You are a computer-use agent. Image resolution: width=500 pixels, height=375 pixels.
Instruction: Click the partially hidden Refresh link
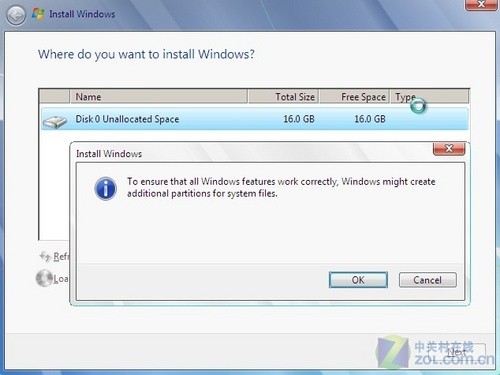[x=61, y=256]
